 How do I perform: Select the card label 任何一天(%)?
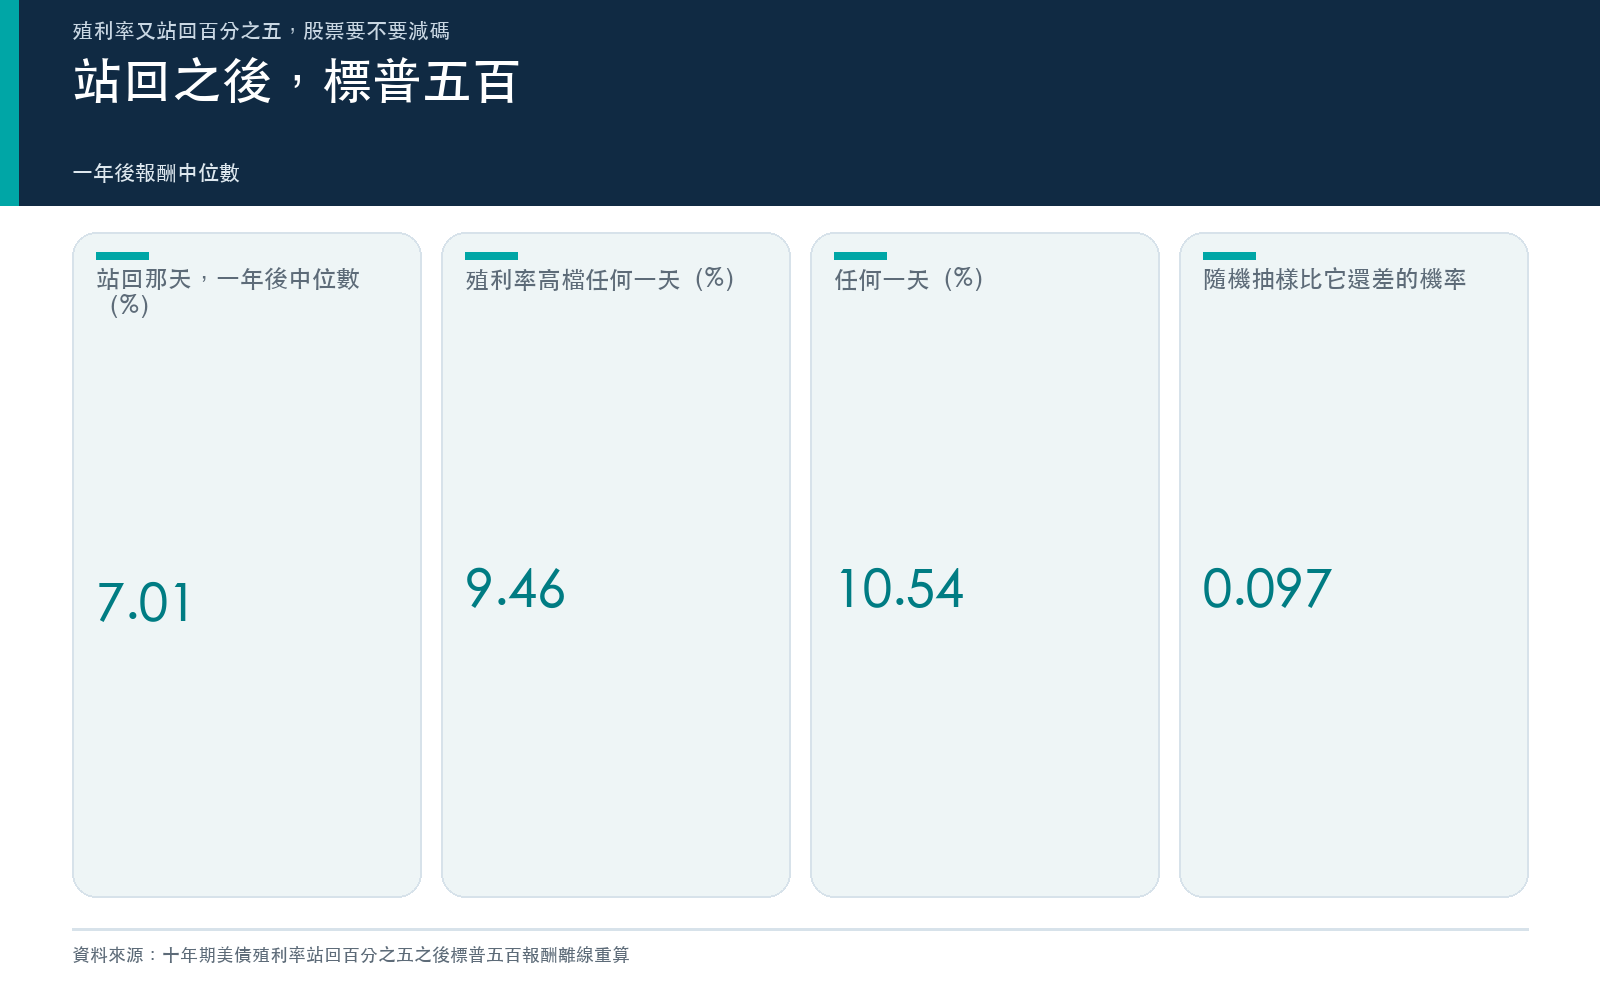pyautogui.click(x=909, y=279)
